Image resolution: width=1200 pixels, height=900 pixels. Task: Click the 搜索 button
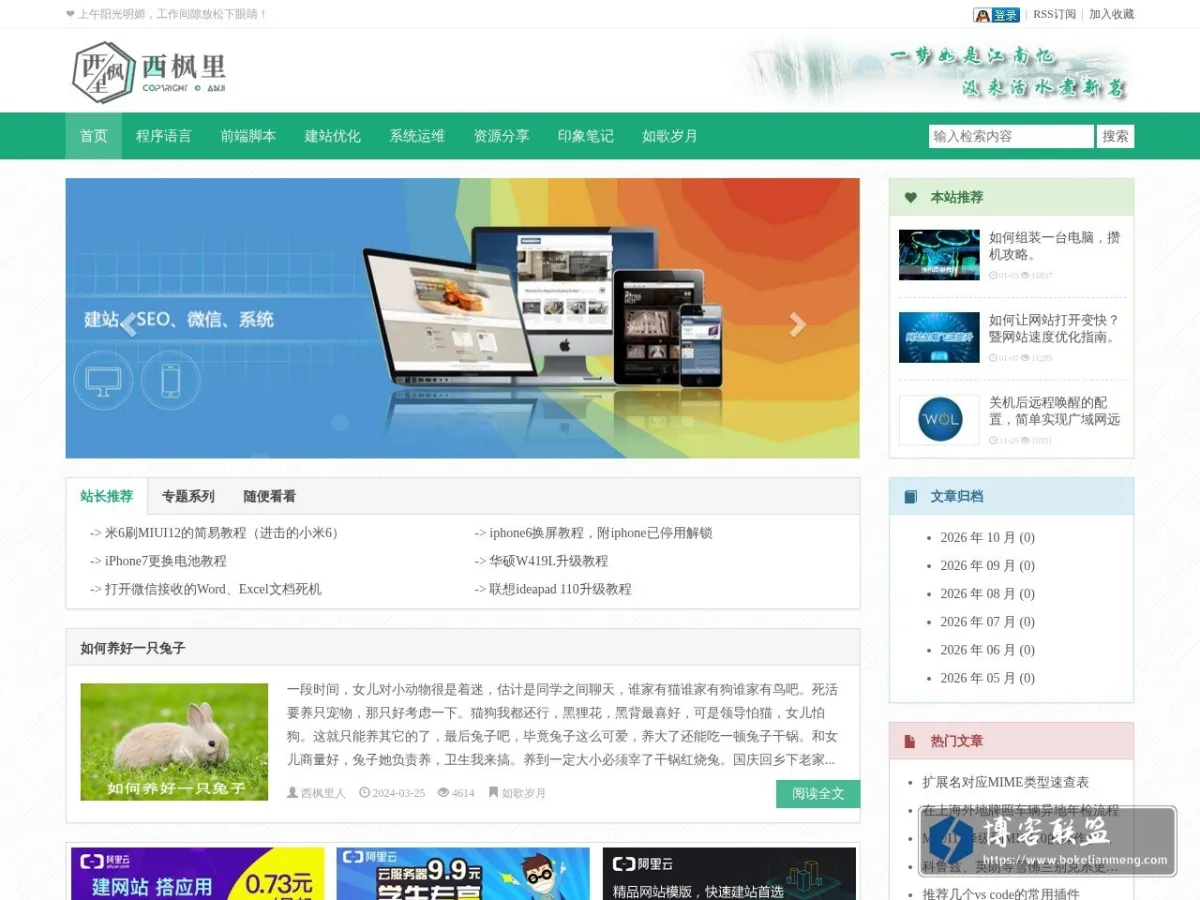pyautogui.click(x=1116, y=136)
